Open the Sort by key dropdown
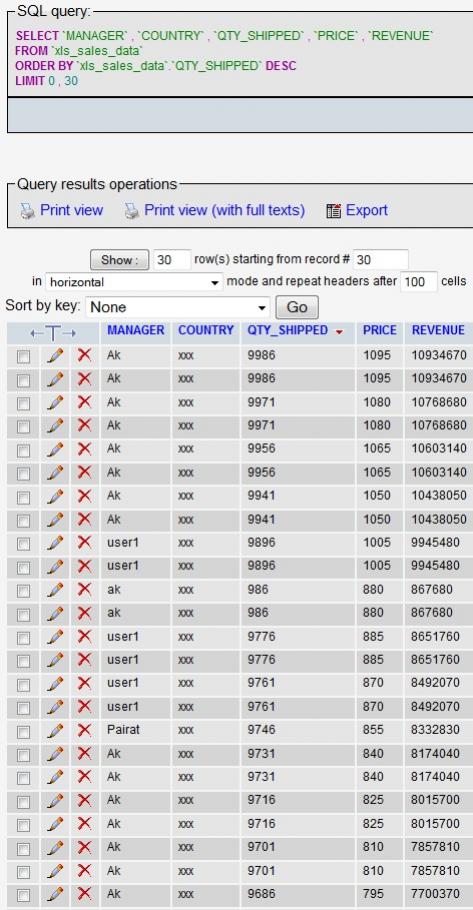This screenshot has height=910, width=473. [x=178, y=307]
